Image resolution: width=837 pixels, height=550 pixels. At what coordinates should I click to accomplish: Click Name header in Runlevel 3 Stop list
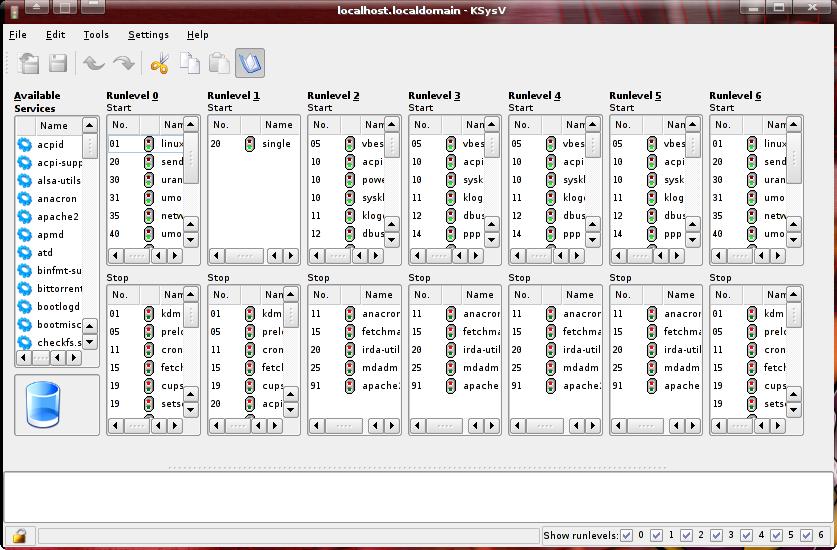479,295
